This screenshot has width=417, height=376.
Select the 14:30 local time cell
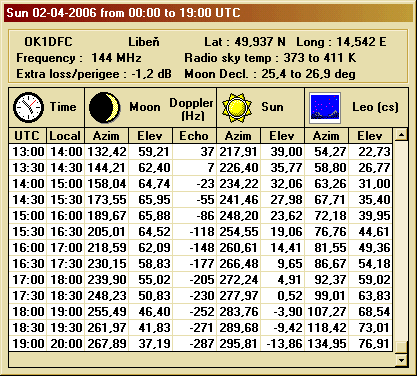pyautogui.click(x=66, y=168)
